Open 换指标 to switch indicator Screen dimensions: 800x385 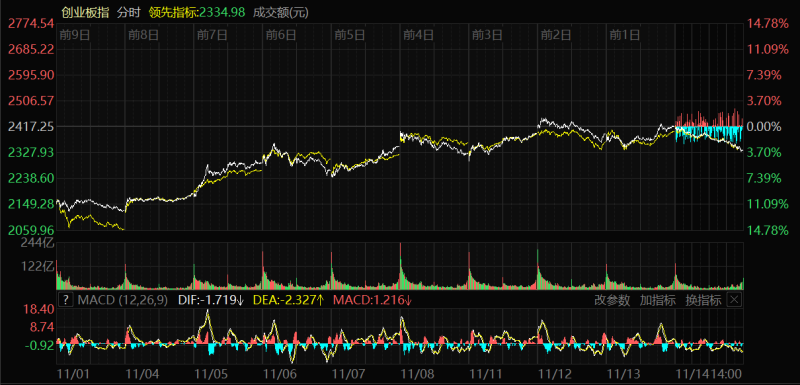pos(704,300)
